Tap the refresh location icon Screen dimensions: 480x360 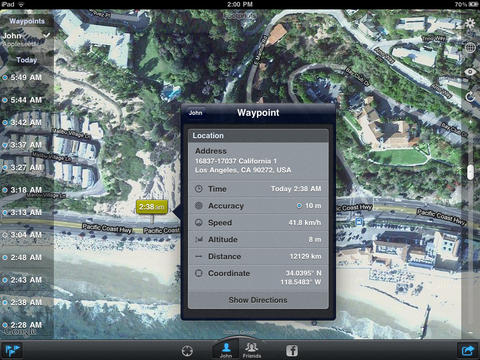pyautogui.click(x=470, y=97)
